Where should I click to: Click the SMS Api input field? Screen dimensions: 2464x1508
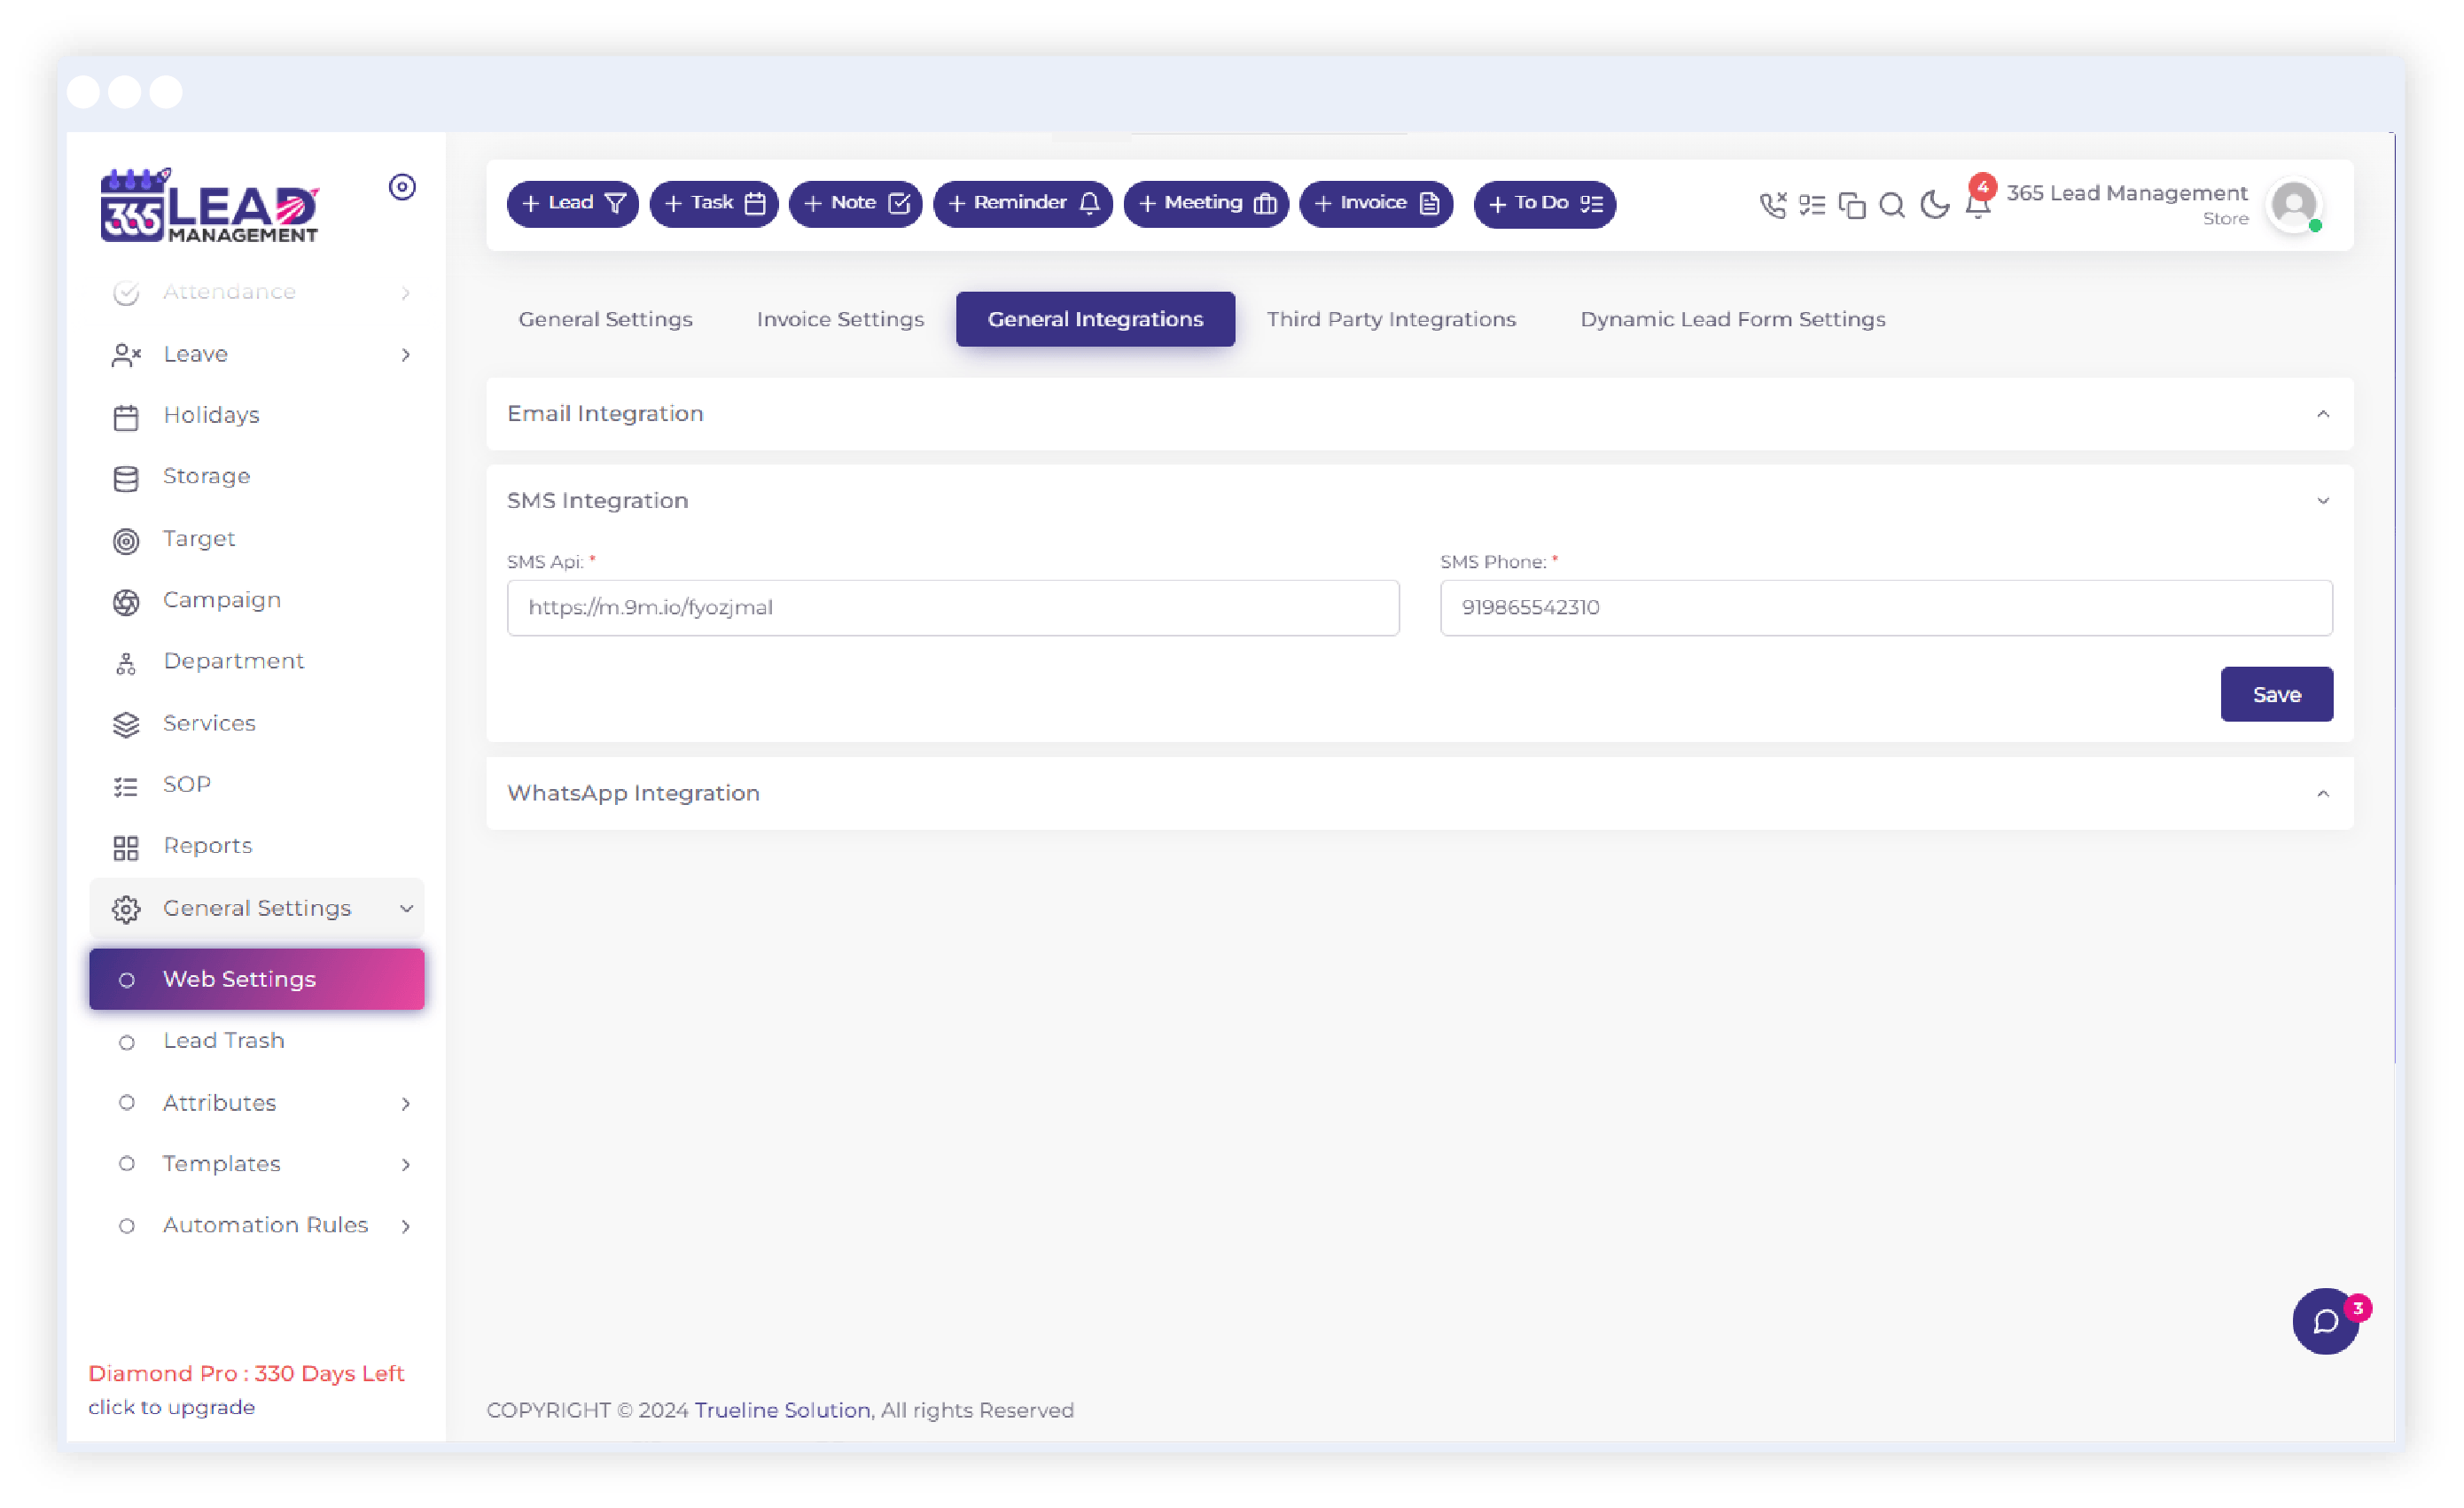point(952,607)
